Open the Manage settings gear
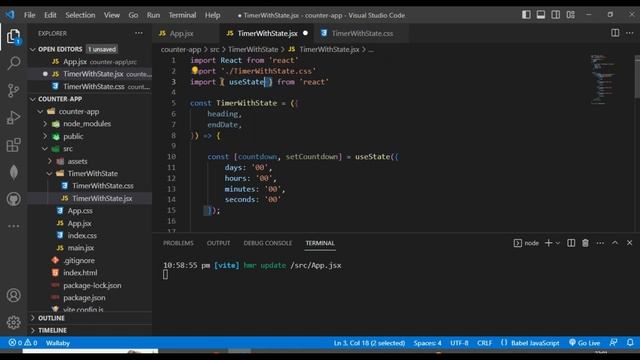This screenshot has height=360, width=640. point(13,322)
